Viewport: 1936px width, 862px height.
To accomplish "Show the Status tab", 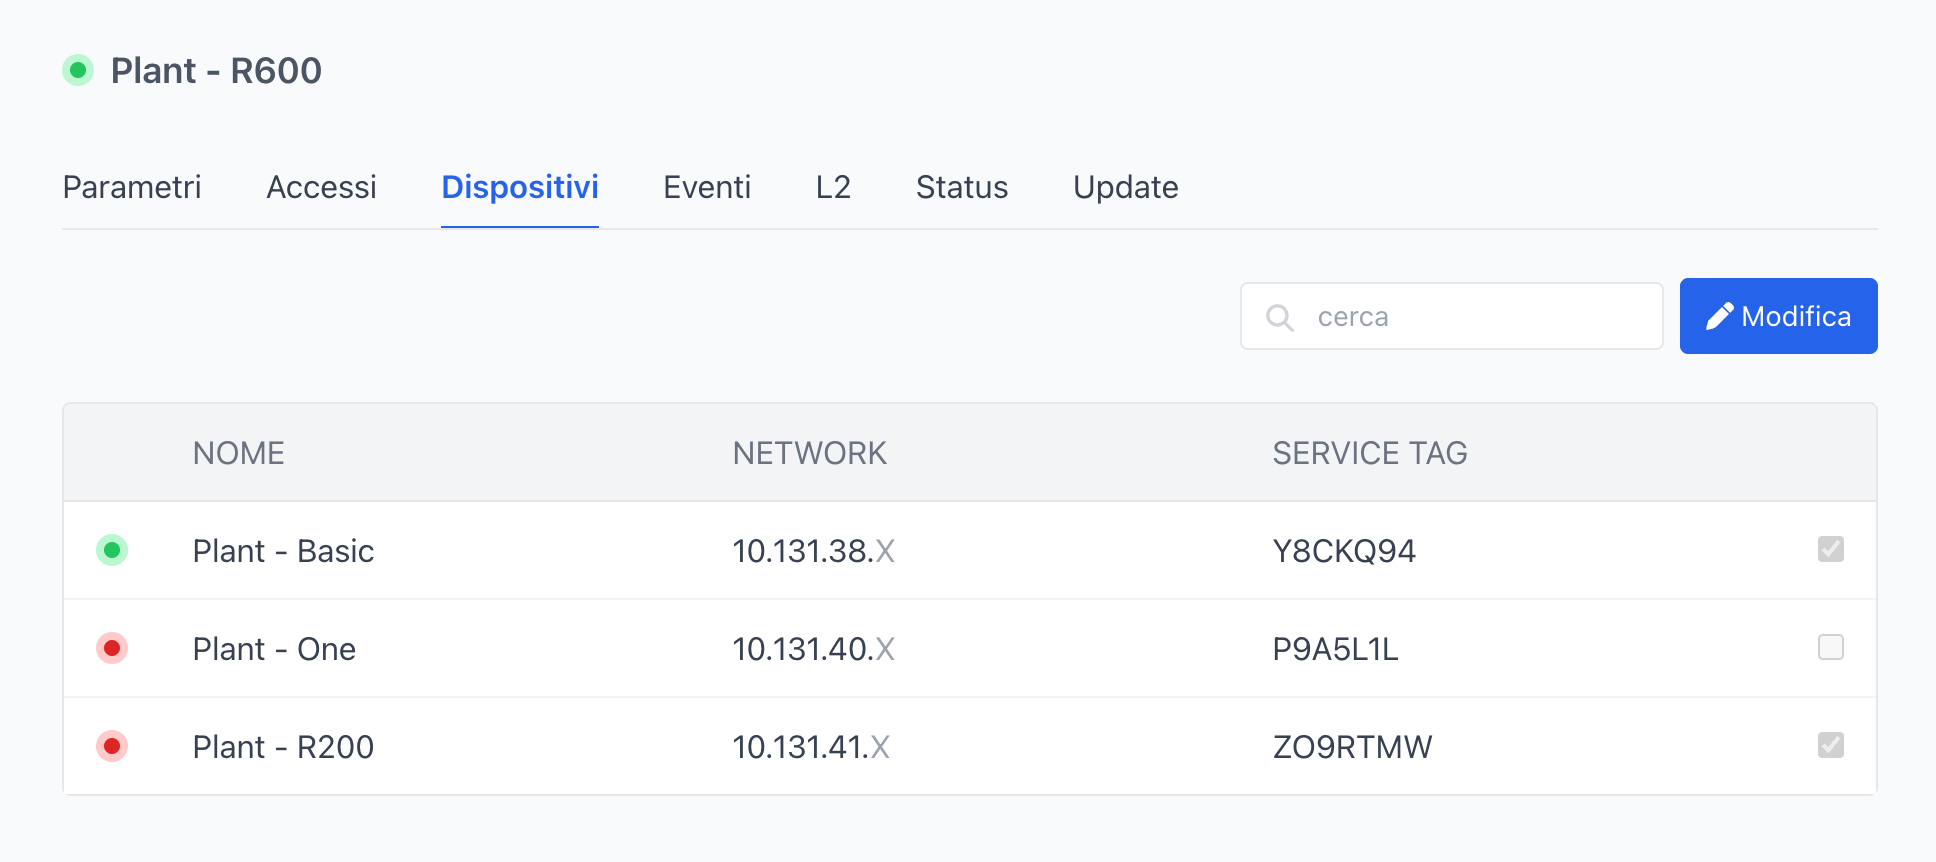I will pyautogui.click(x=962, y=187).
